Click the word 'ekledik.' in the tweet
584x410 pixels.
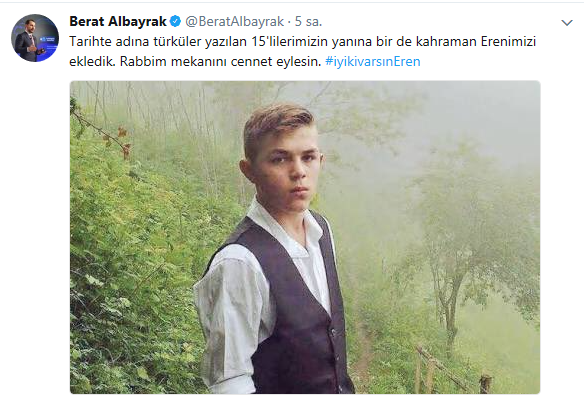click(x=92, y=61)
